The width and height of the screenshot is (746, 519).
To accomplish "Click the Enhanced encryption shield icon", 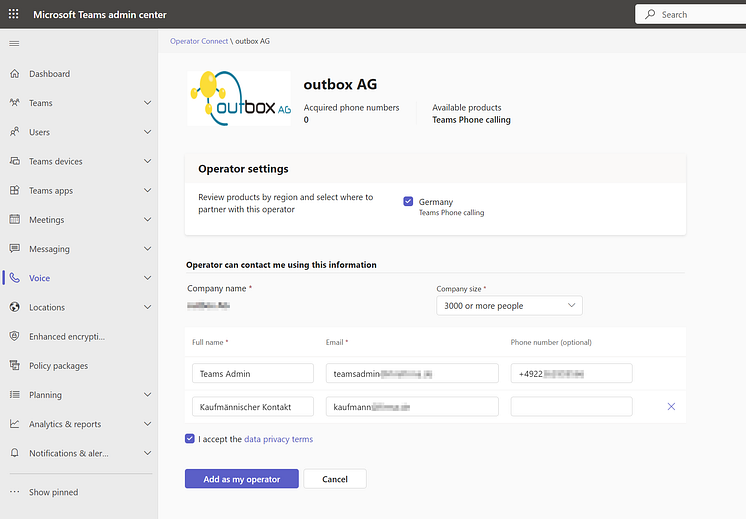I will pos(15,336).
